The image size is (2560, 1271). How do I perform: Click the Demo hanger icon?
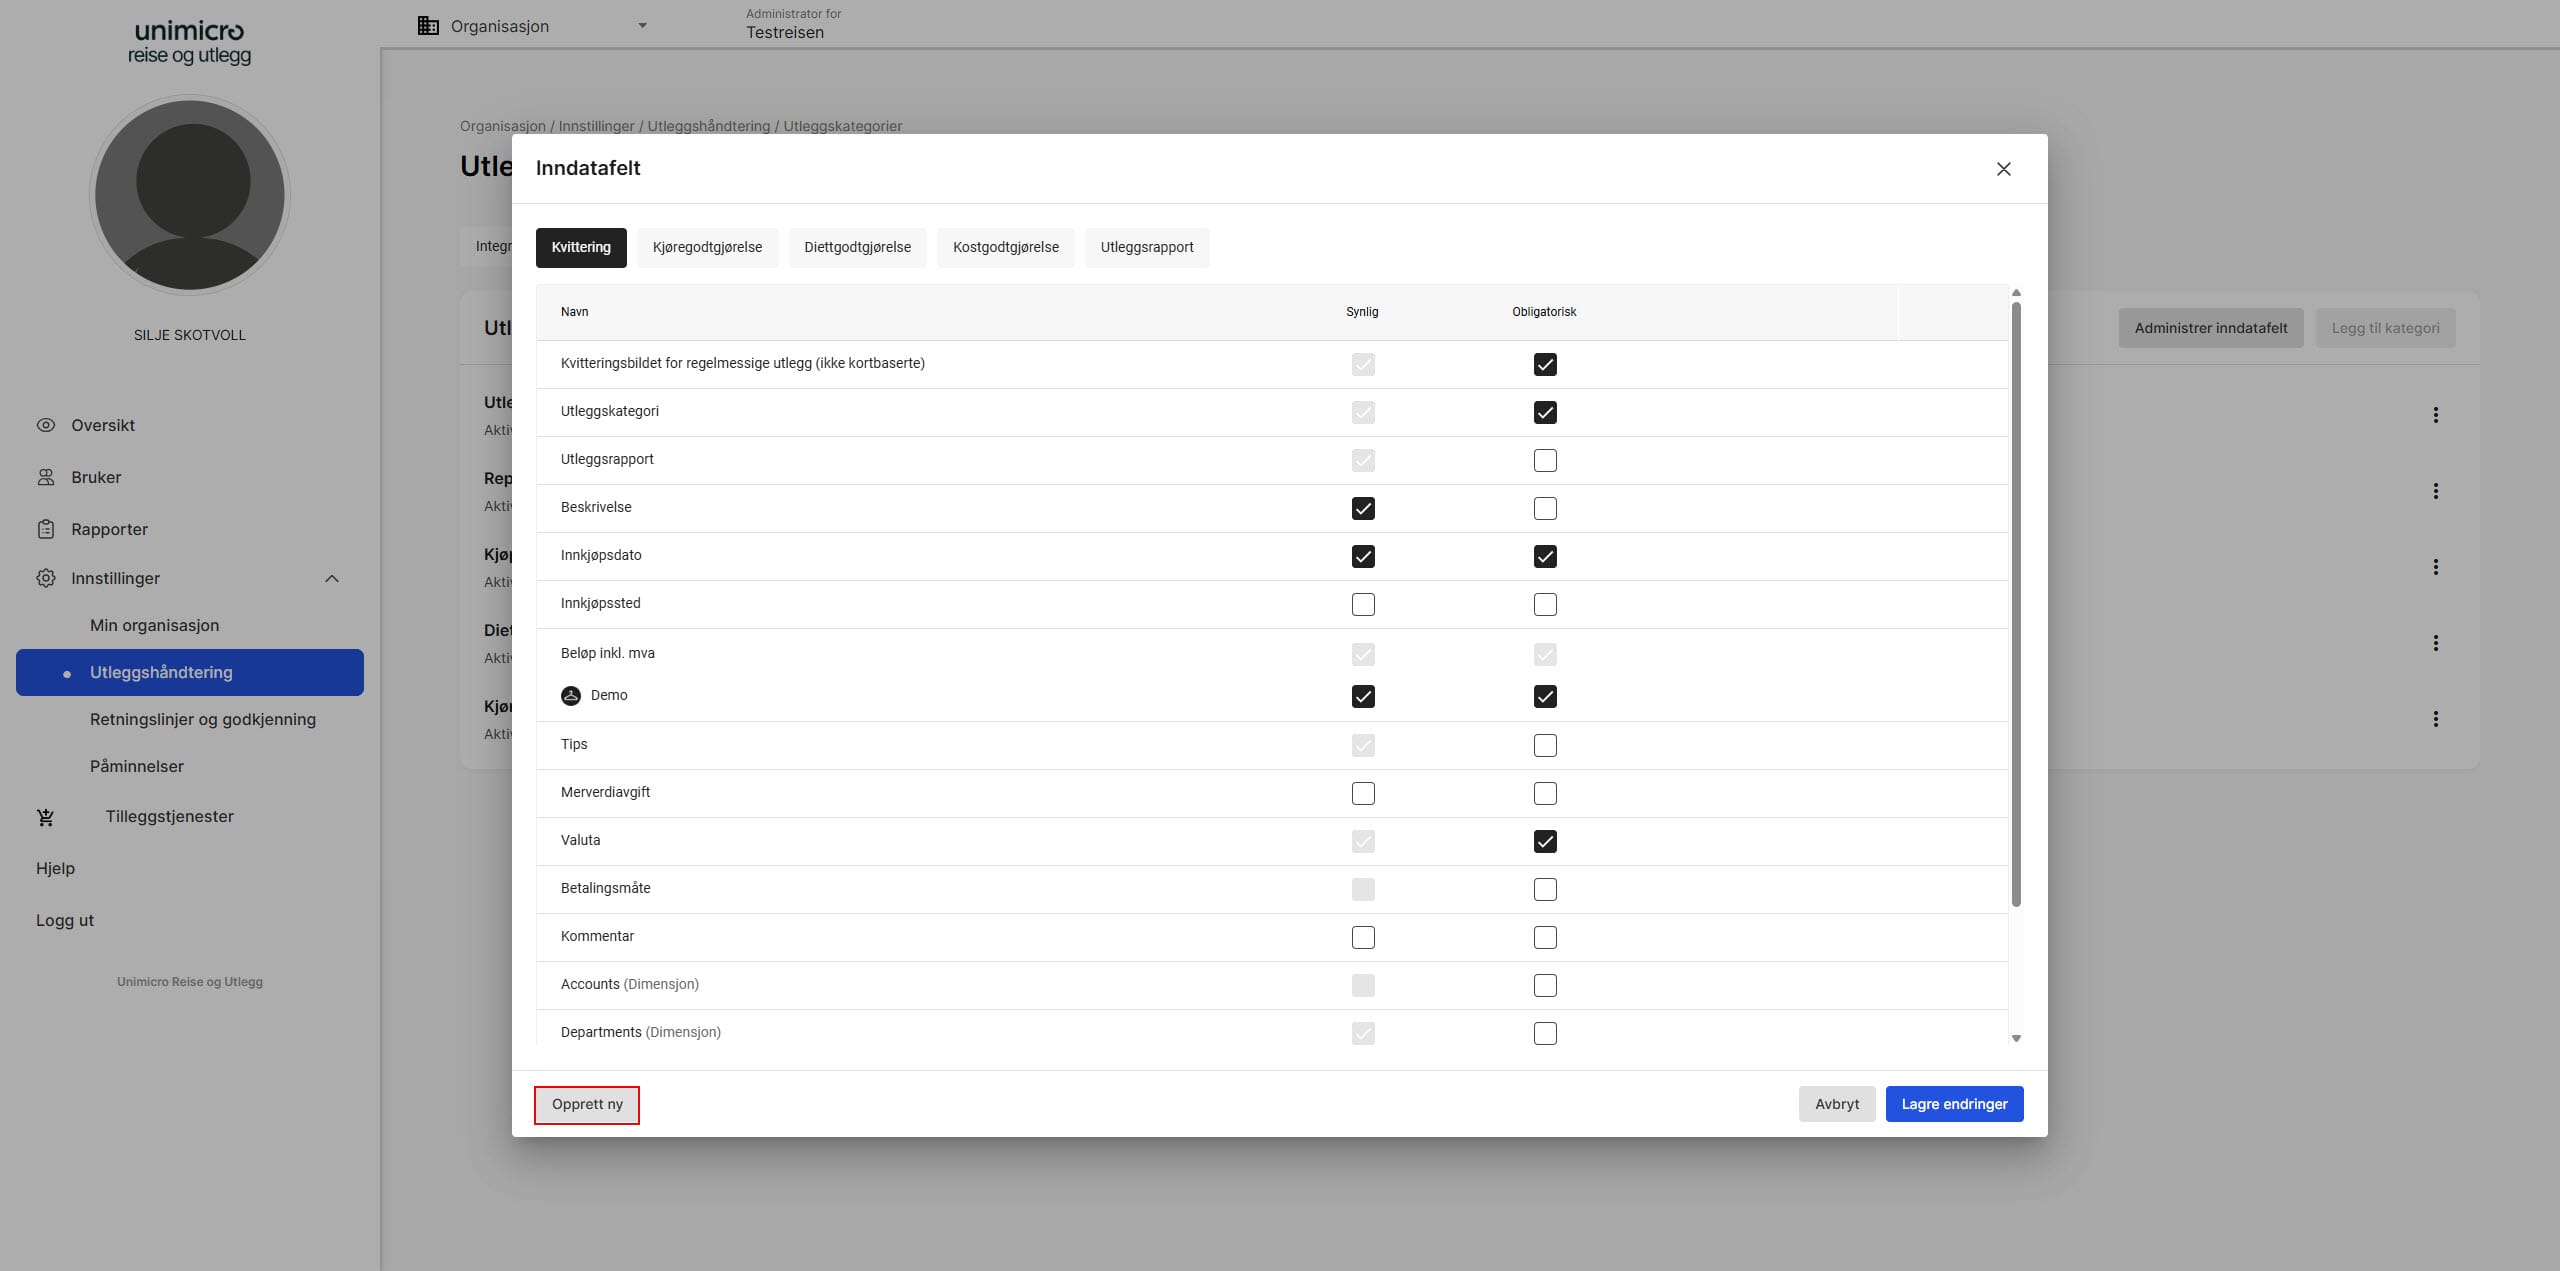pos(571,696)
